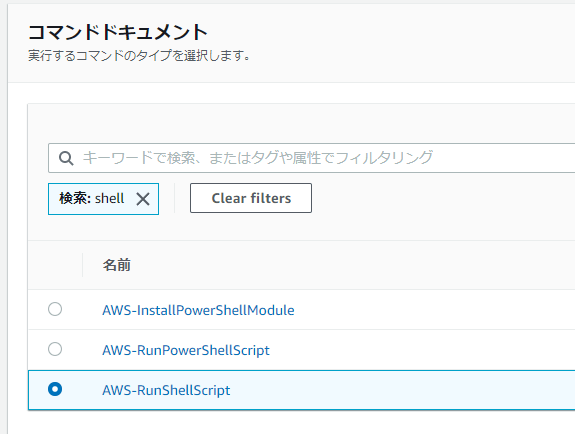This screenshot has width=575, height=434.
Task: Select AWS-RunShellScript radio button
Action: 55,389
